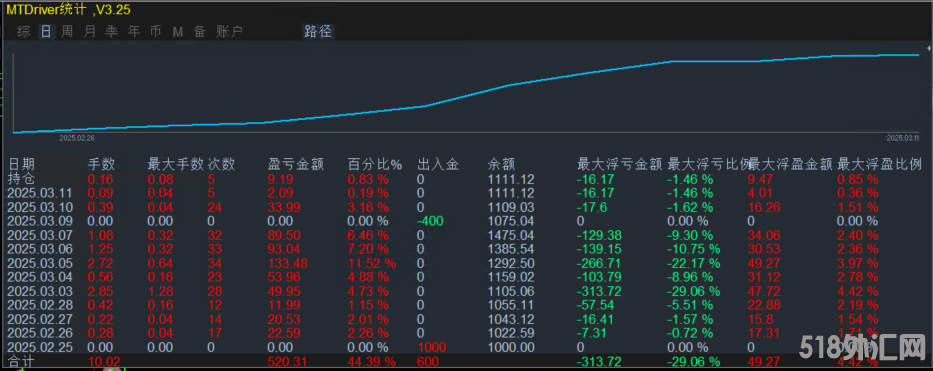This screenshot has width=933, height=371.
Task: Select the 2025.03.04 date row
Action: (x=39, y=277)
